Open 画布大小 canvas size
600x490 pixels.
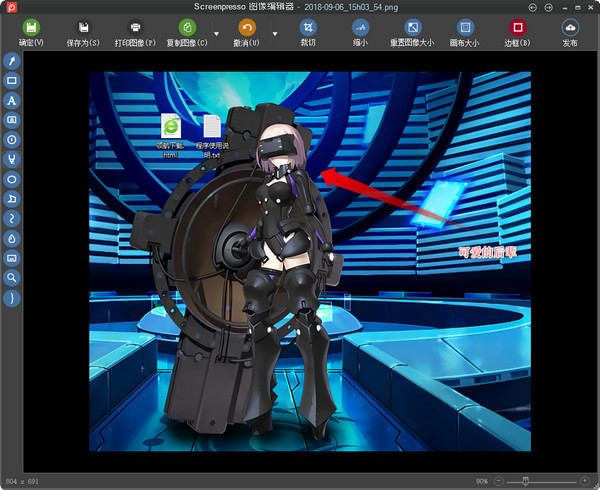[x=465, y=33]
